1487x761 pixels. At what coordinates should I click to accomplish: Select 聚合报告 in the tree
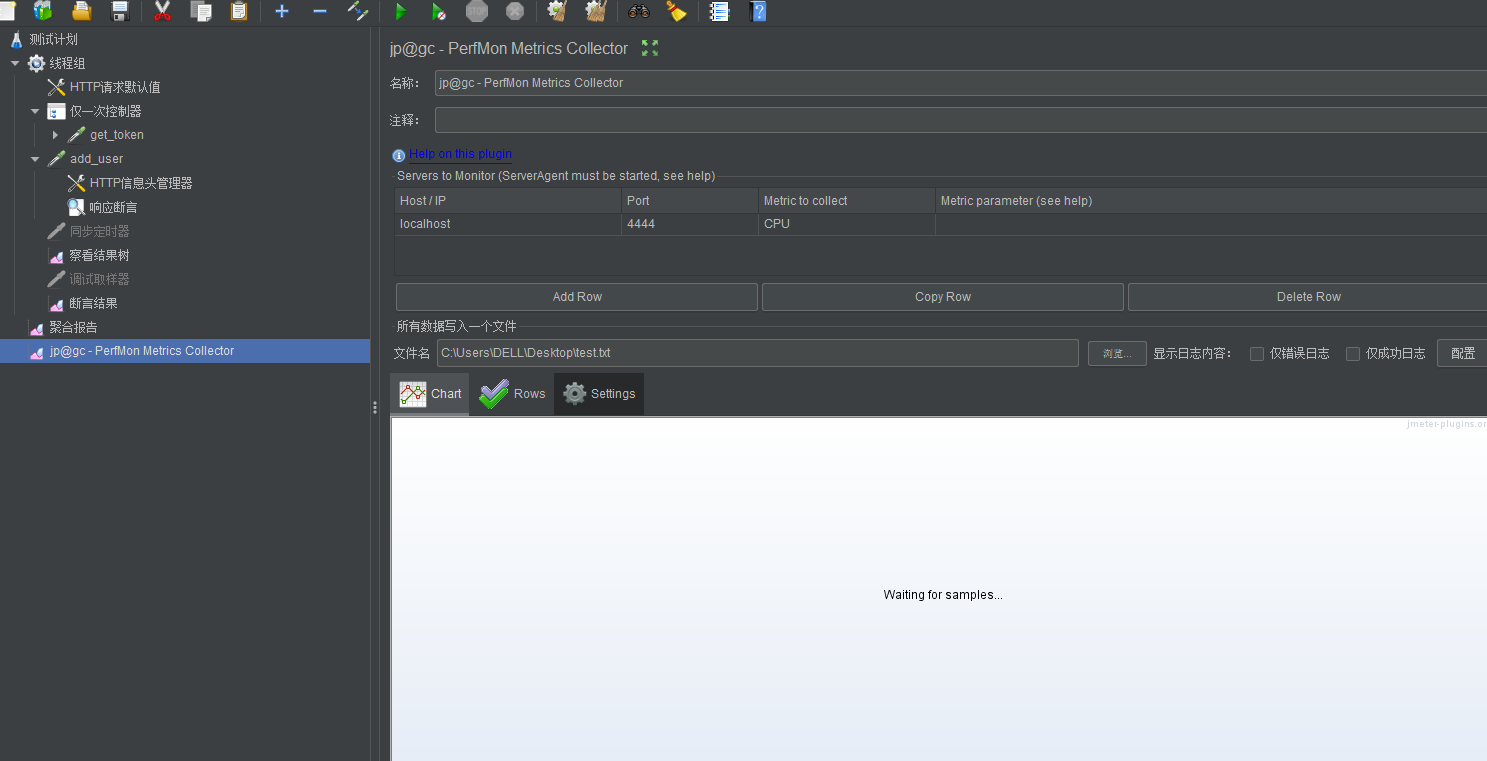(x=73, y=327)
